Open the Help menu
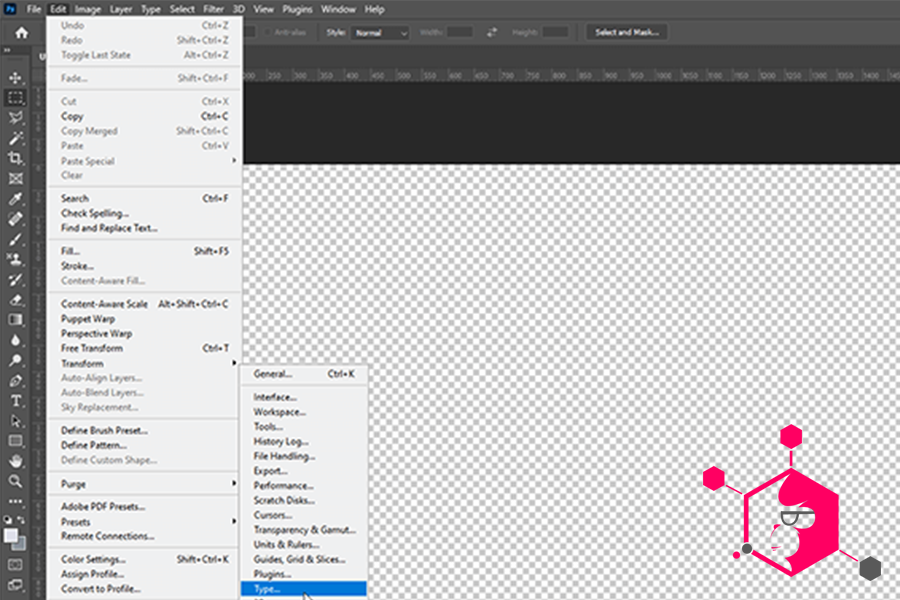 pos(374,9)
